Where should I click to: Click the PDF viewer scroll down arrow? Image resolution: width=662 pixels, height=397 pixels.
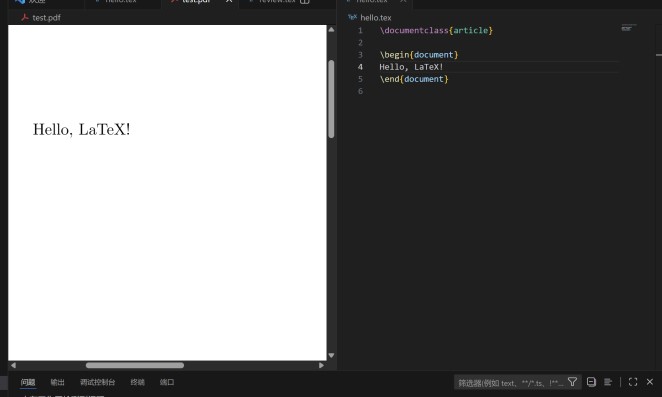coord(331,355)
